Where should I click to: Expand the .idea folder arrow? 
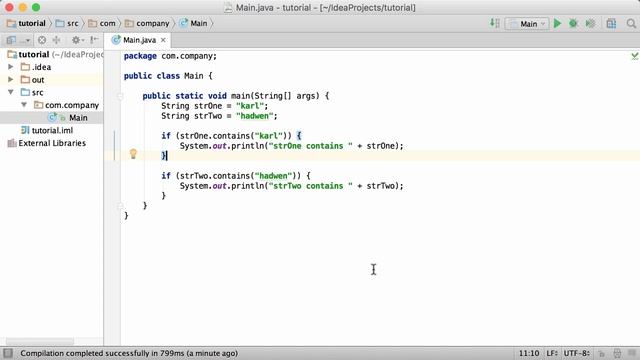tap(11, 67)
